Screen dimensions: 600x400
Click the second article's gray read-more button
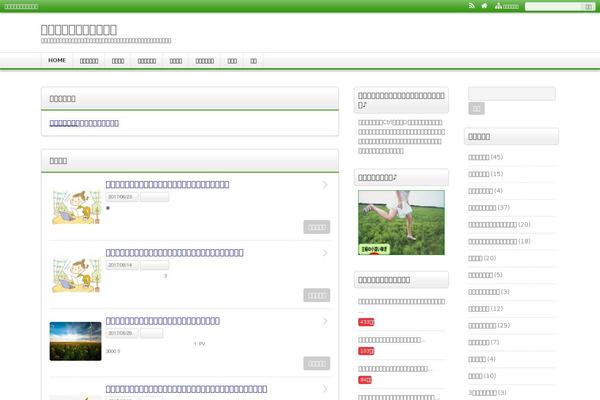click(317, 295)
